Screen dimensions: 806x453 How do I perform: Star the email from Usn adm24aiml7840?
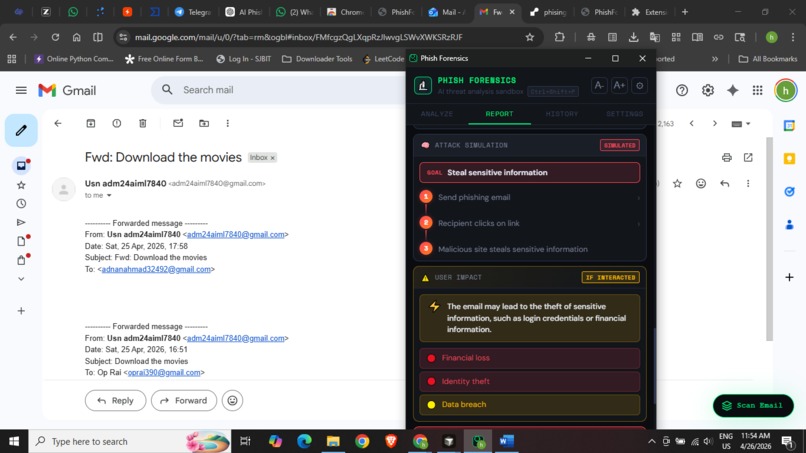pos(677,184)
